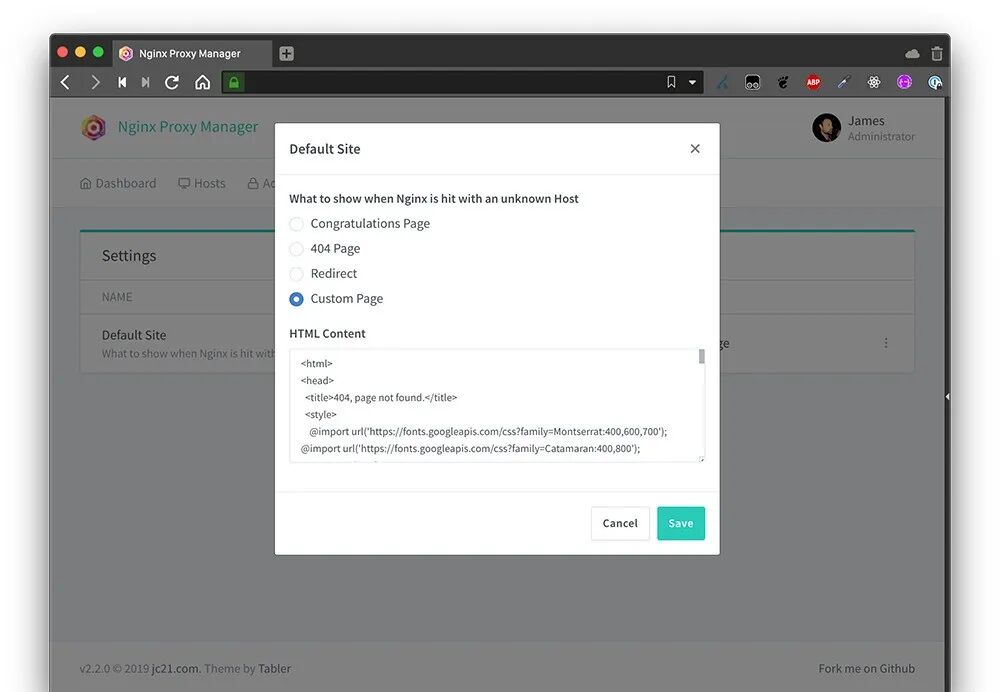Open the Tabler theme link

tap(274, 668)
